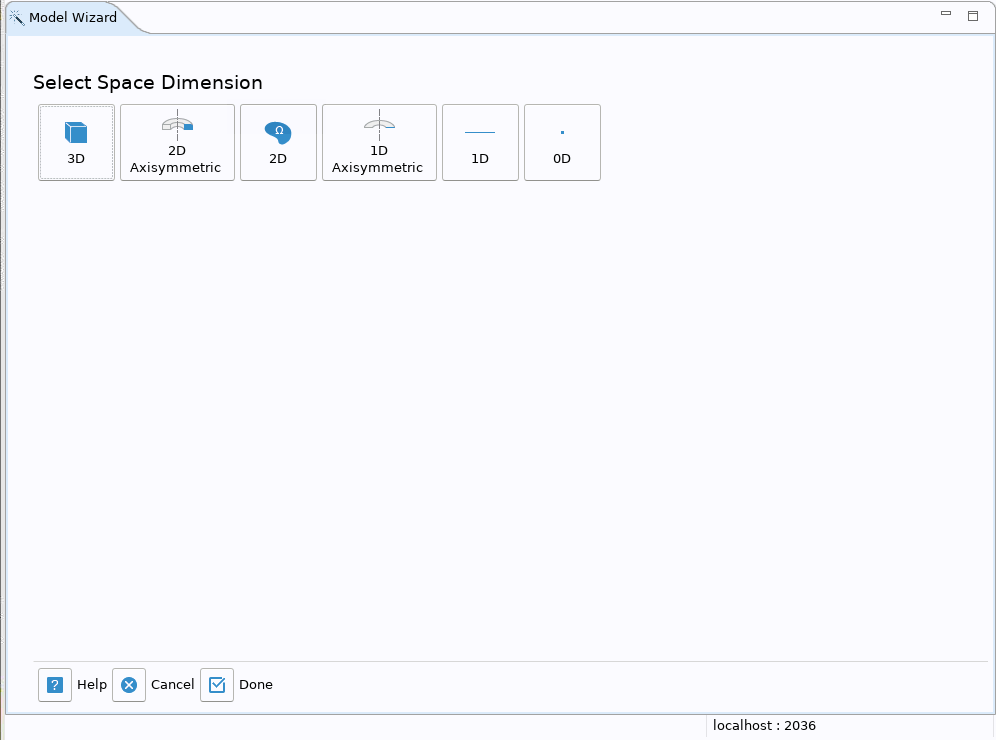Click the '1D Axisymmetric' text label

378,160
